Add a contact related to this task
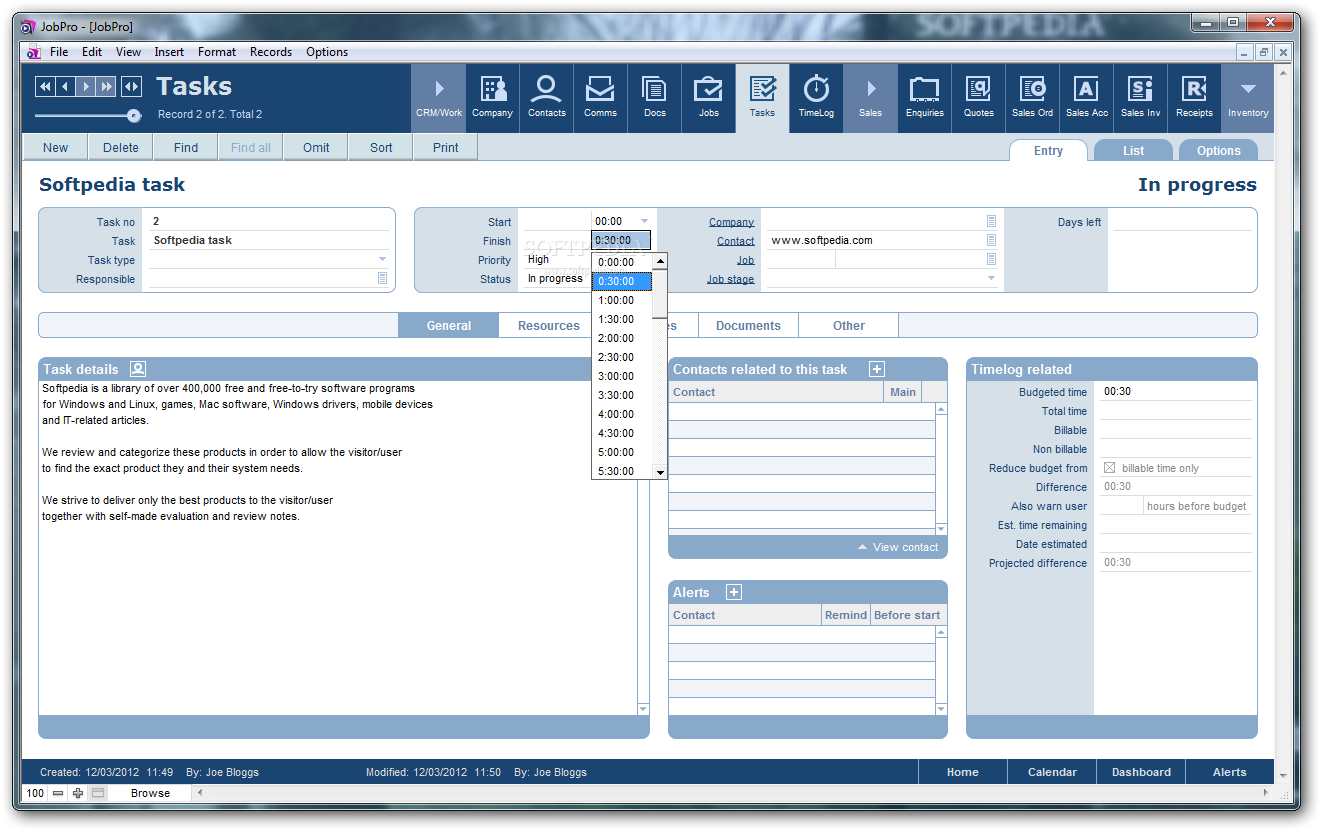 point(876,369)
